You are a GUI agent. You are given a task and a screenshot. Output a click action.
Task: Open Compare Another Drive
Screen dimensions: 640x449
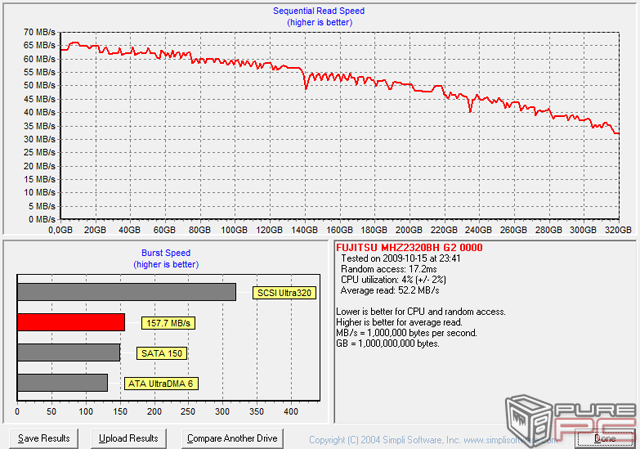[232, 438]
